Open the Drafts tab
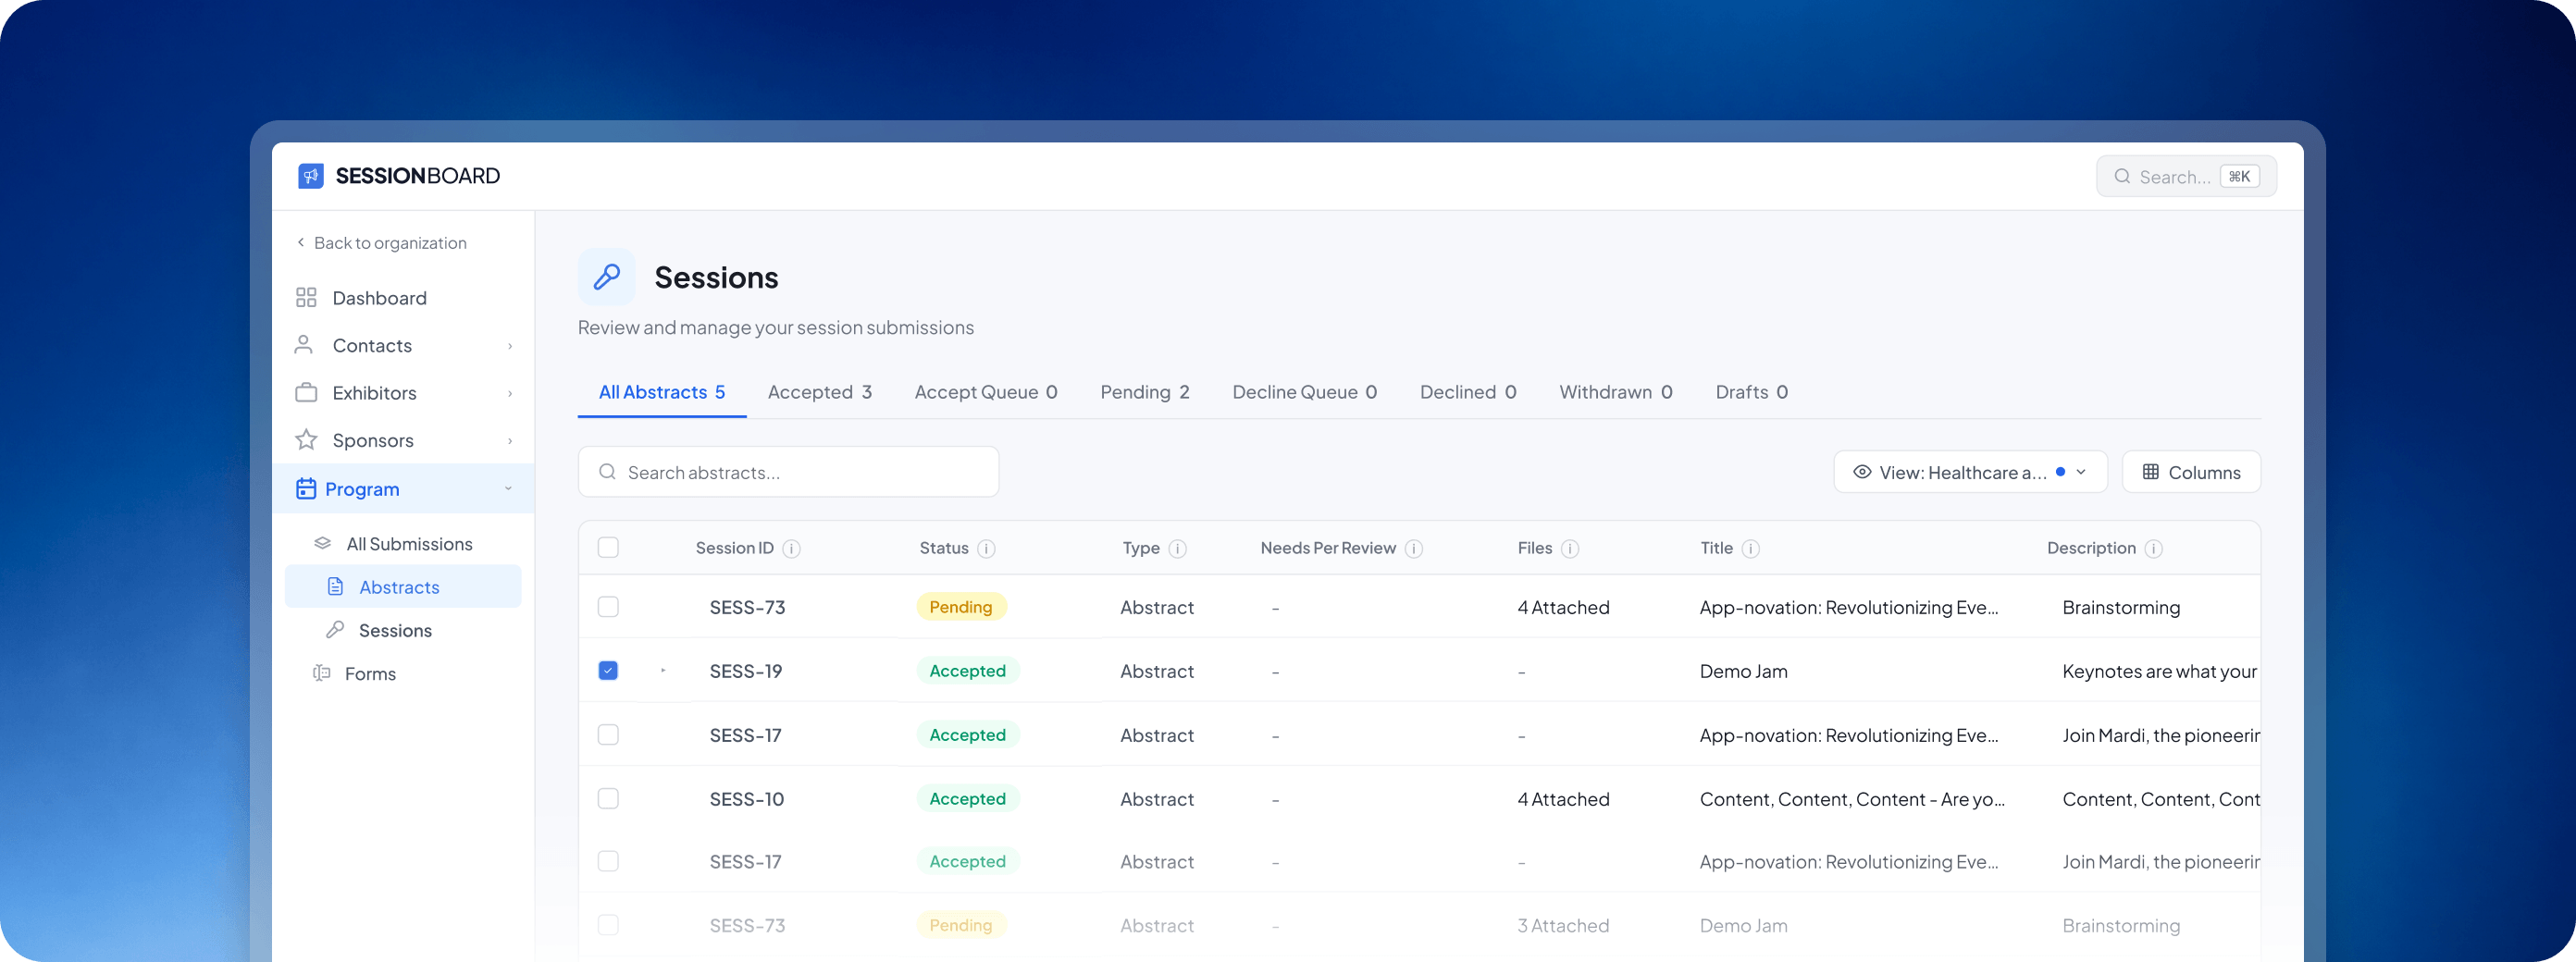The width and height of the screenshot is (2576, 962). point(1752,392)
